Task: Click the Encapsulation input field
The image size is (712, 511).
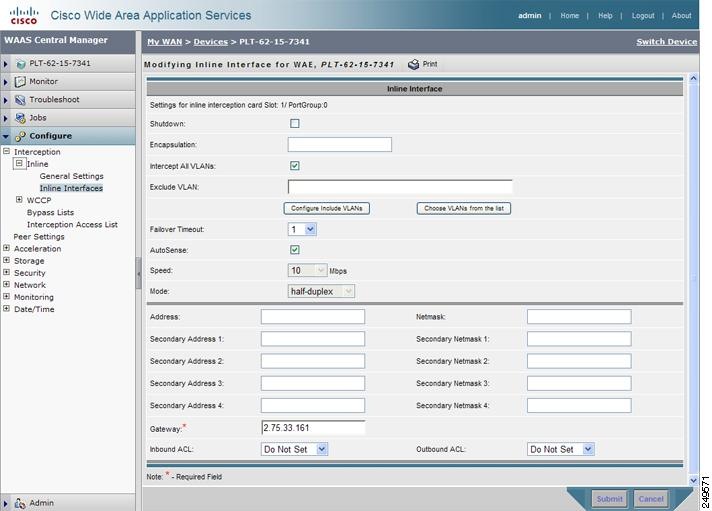Action: tap(340, 144)
